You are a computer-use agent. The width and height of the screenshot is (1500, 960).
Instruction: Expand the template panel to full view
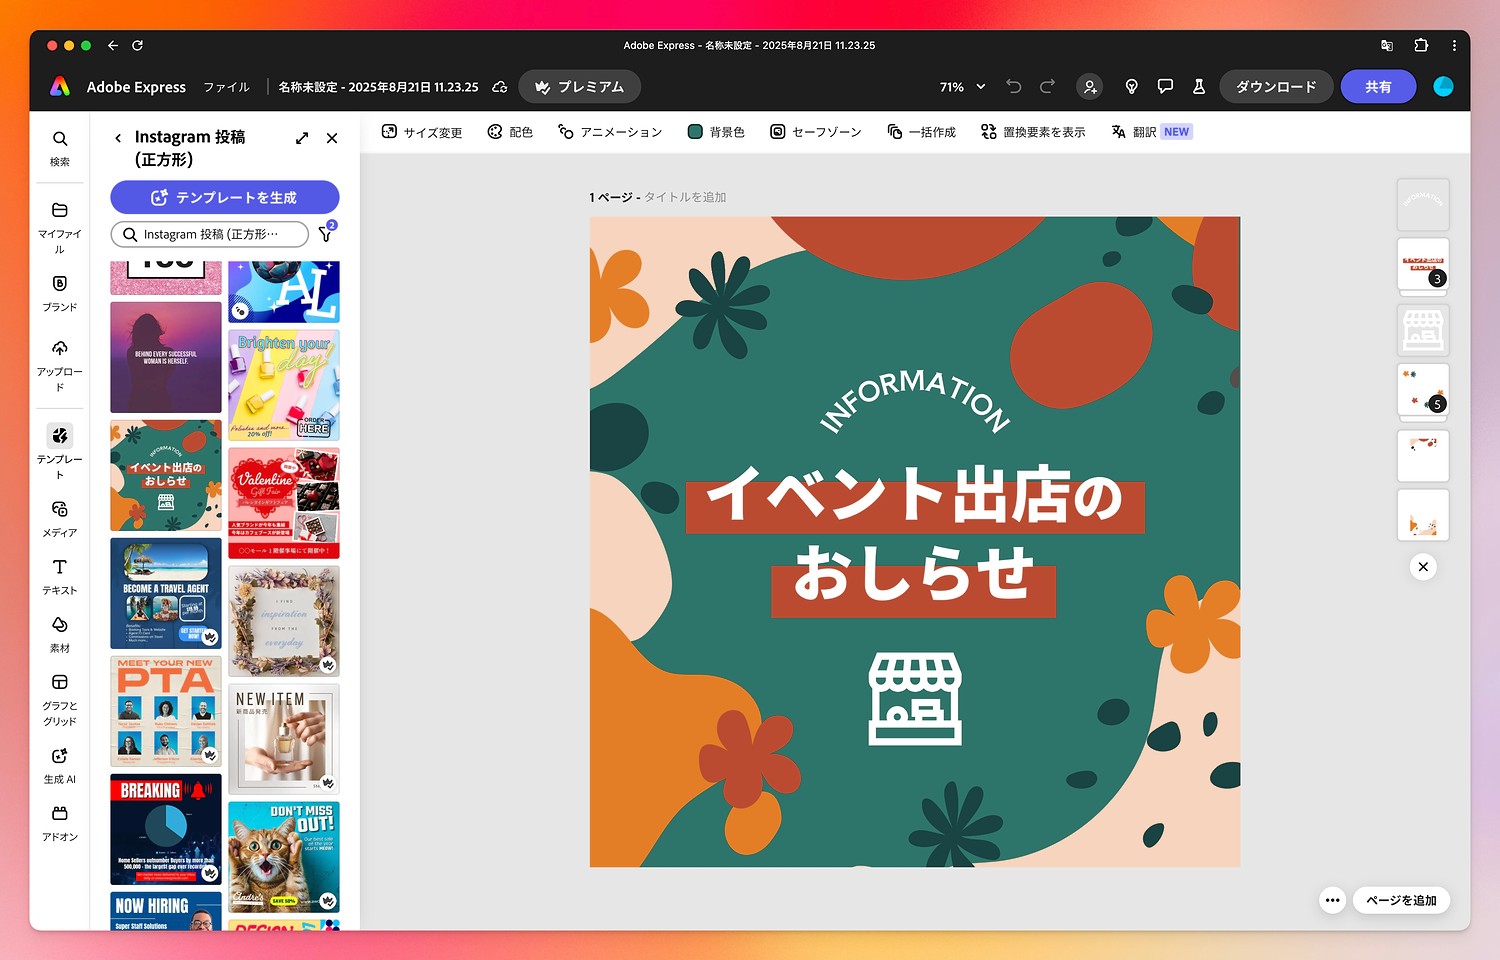(x=302, y=138)
